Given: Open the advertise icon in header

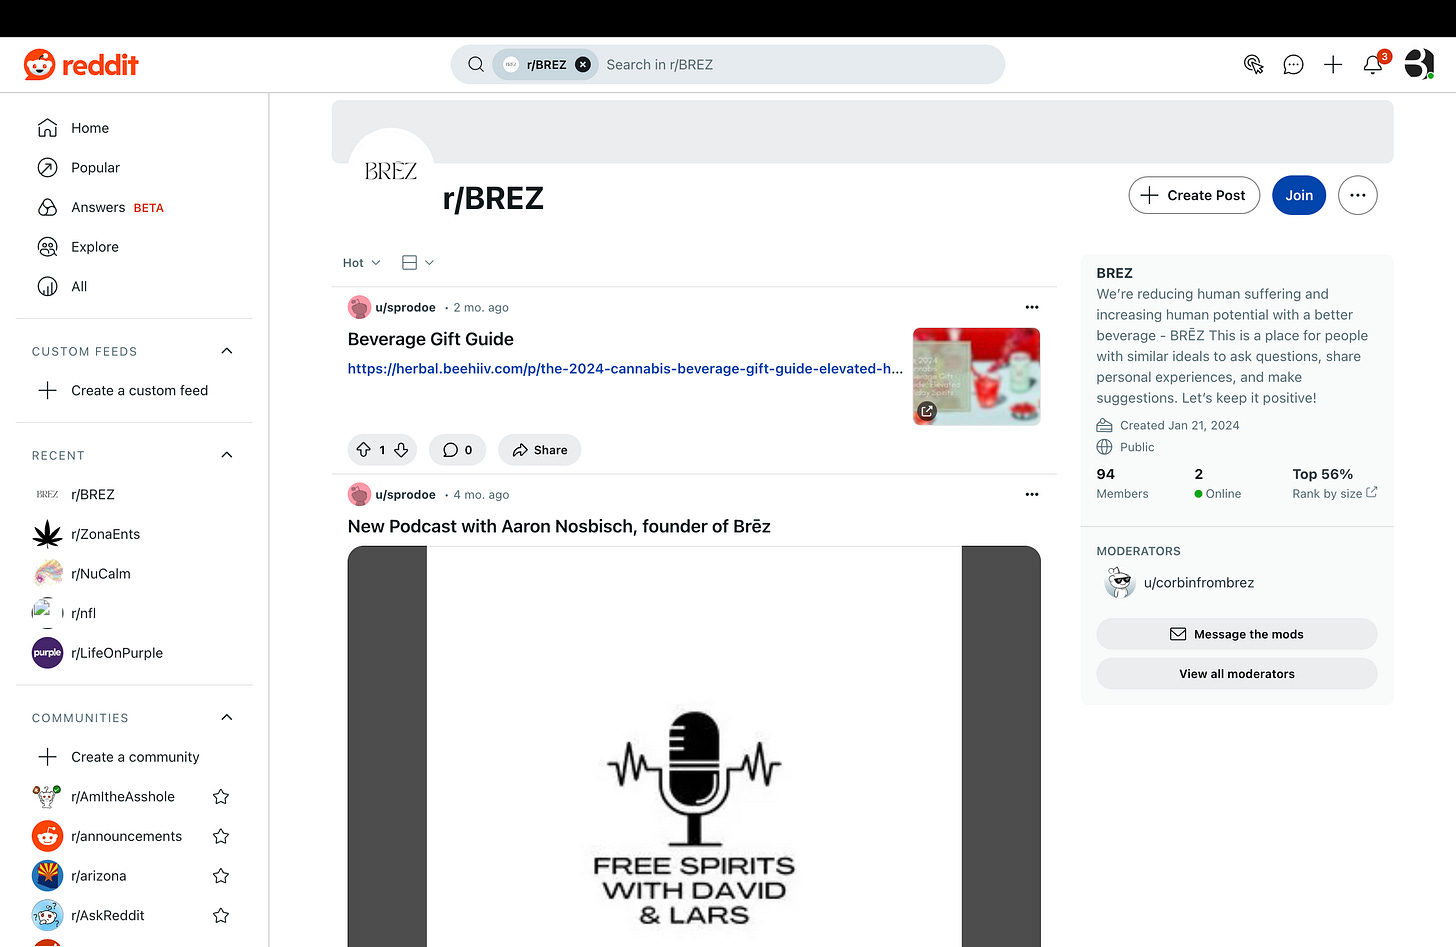Looking at the screenshot, I should [x=1253, y=65].
